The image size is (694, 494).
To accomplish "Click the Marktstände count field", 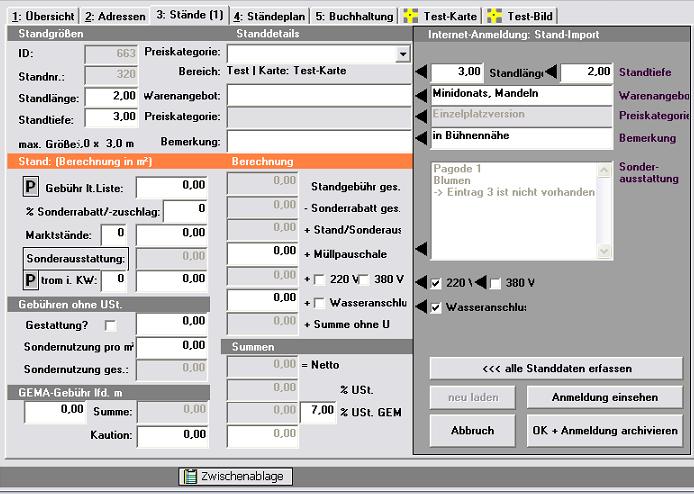I will [114, 235].
